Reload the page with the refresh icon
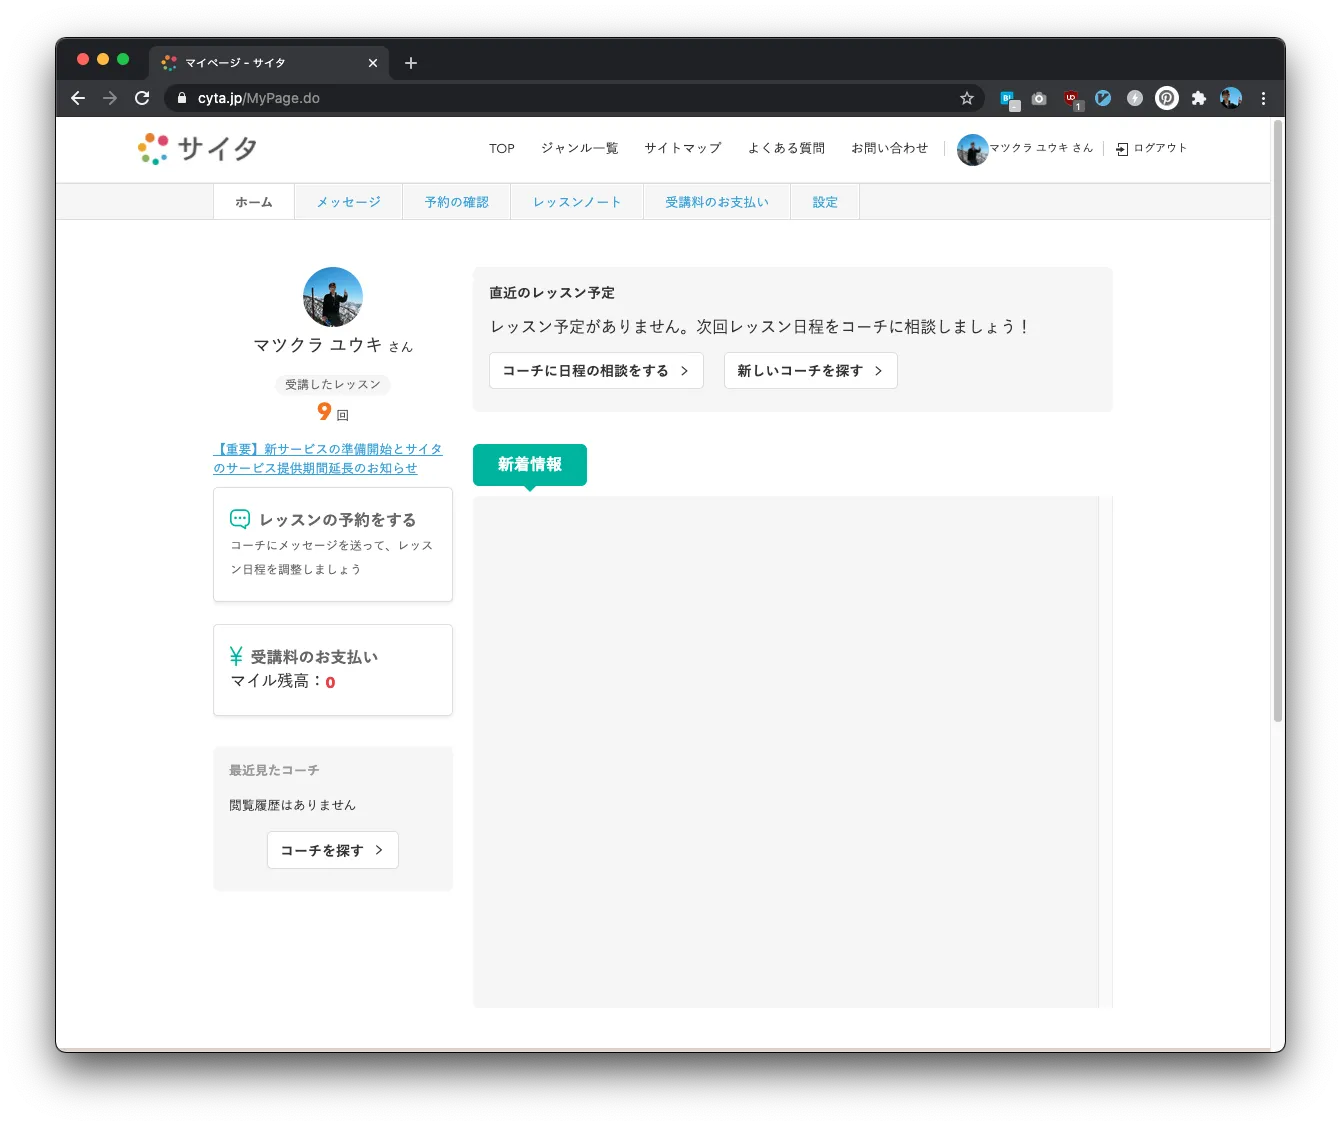This screenshot has height=1126, width=1341. click(x=142, y=98)
